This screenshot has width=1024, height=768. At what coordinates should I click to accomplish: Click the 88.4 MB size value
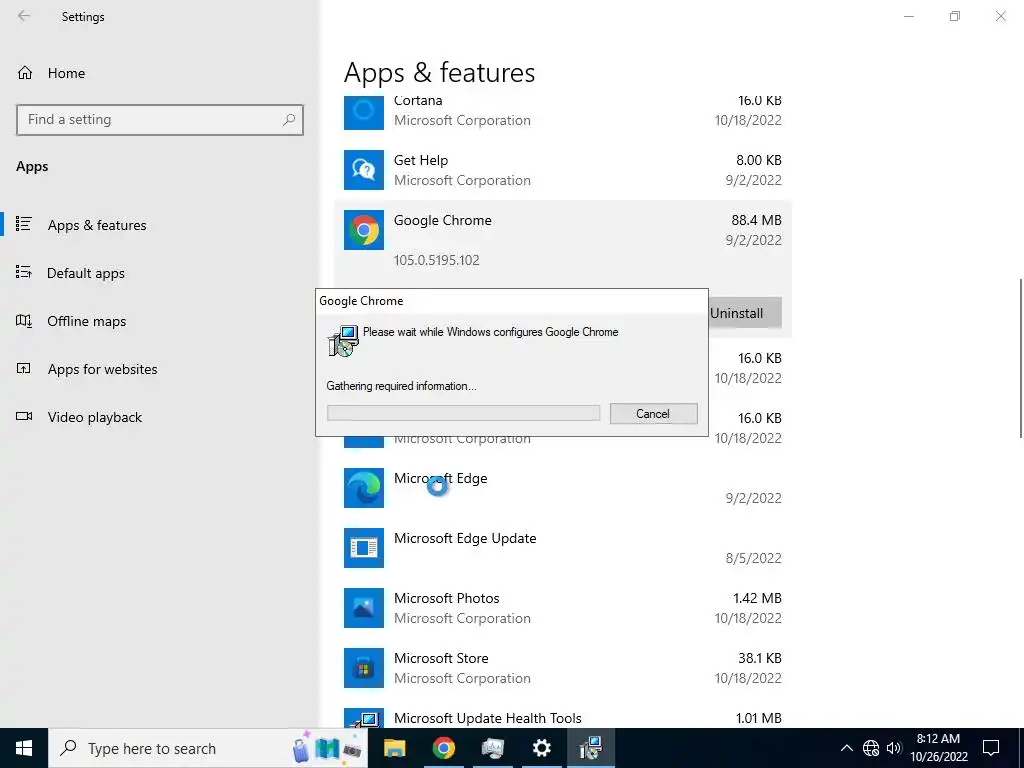tap(756, 220)
